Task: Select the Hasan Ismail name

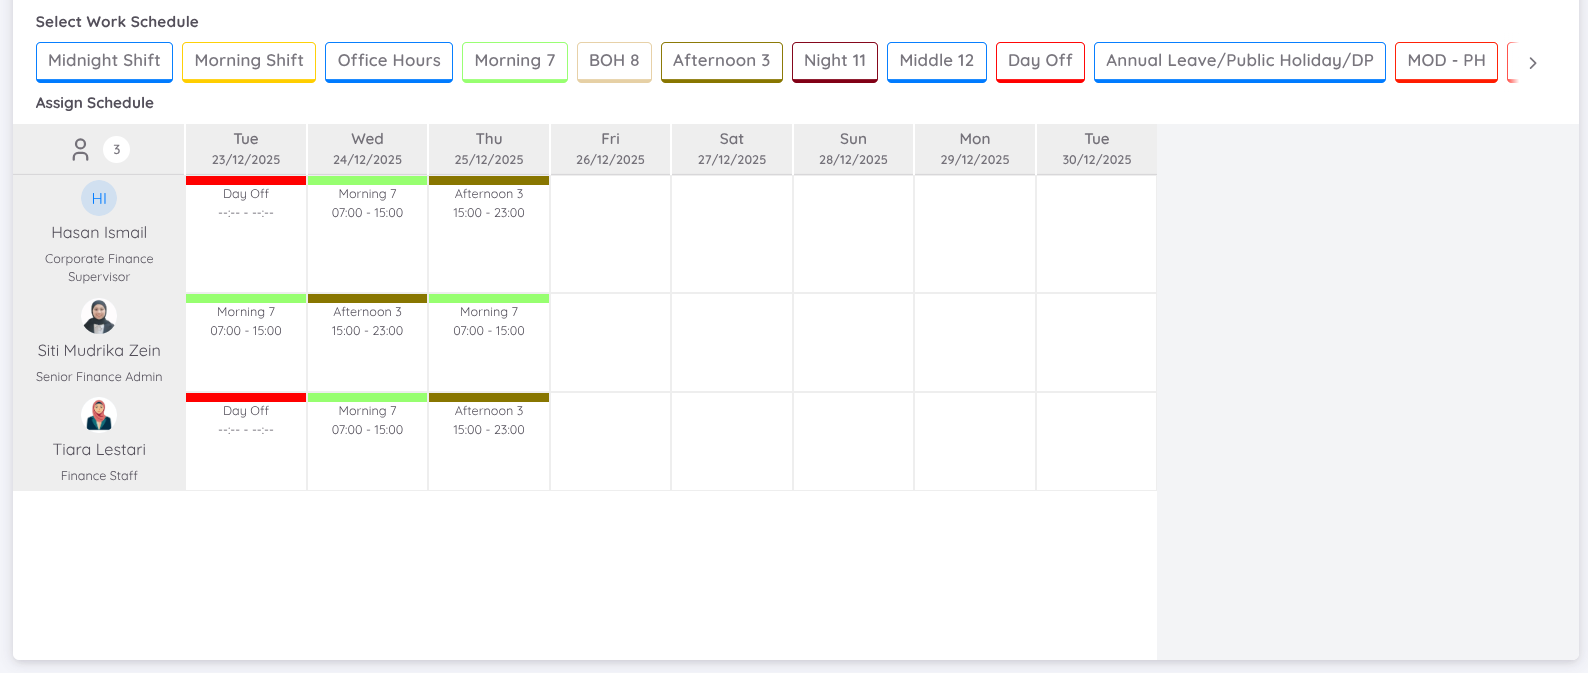Action: tap(99, 233)
